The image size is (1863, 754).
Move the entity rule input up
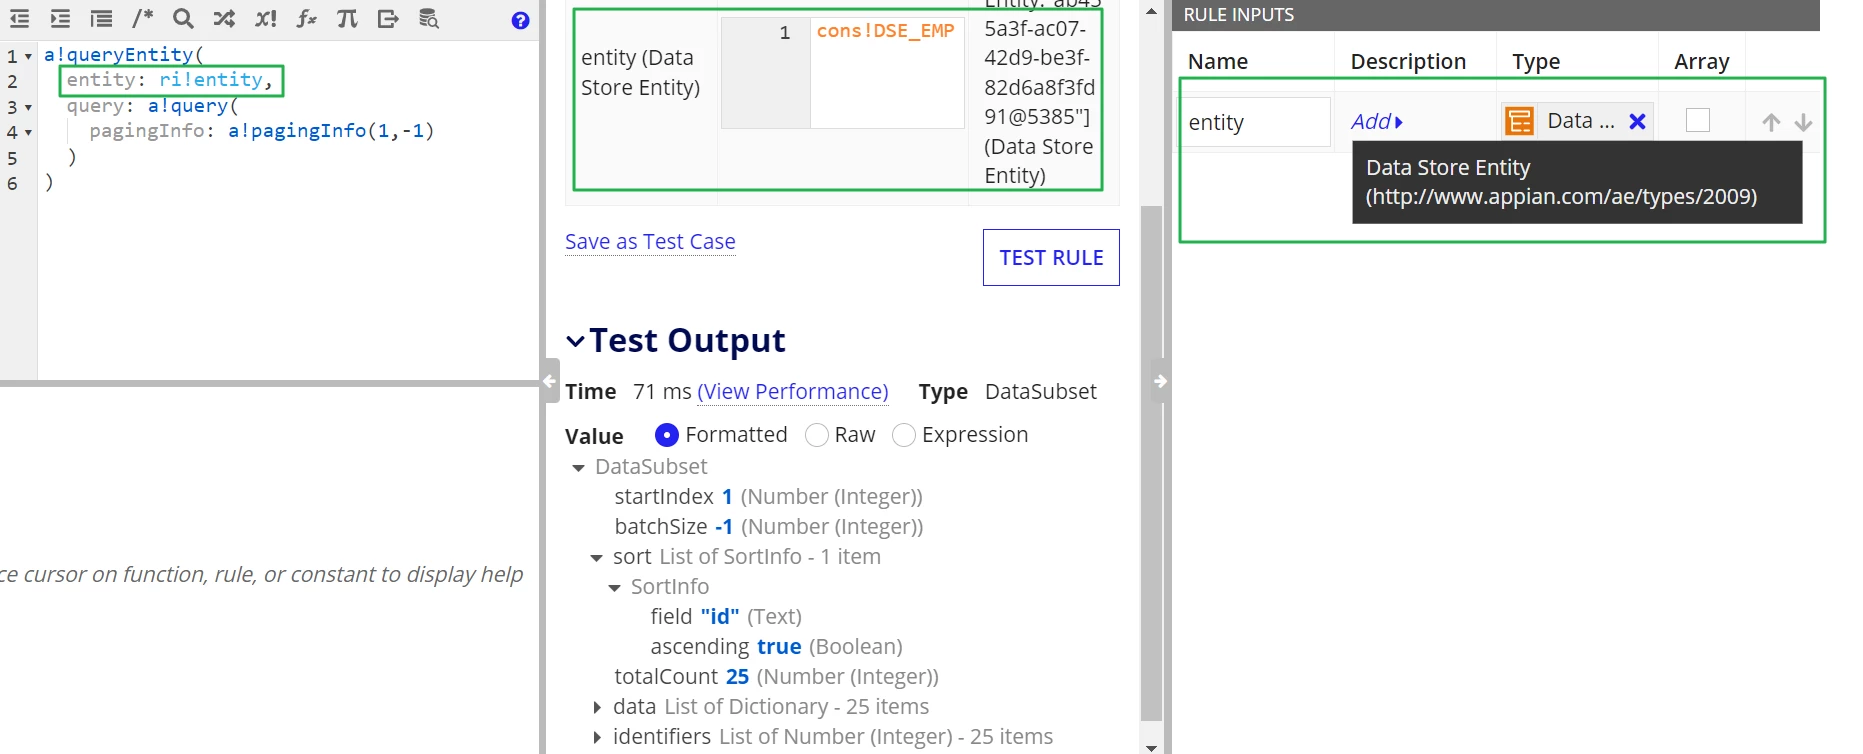[1771, 122]
